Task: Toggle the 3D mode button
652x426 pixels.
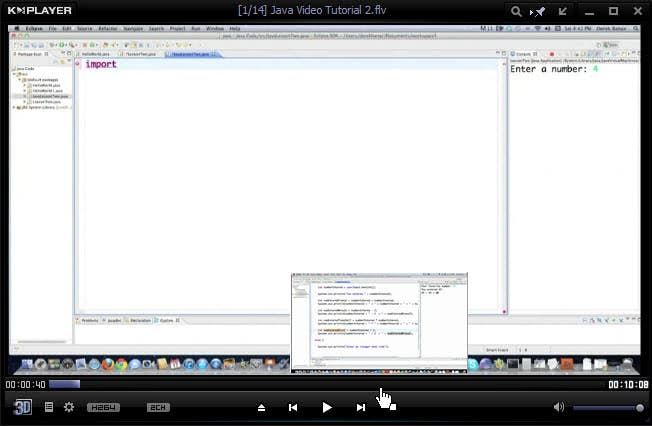Action: (x=22, y=407)
